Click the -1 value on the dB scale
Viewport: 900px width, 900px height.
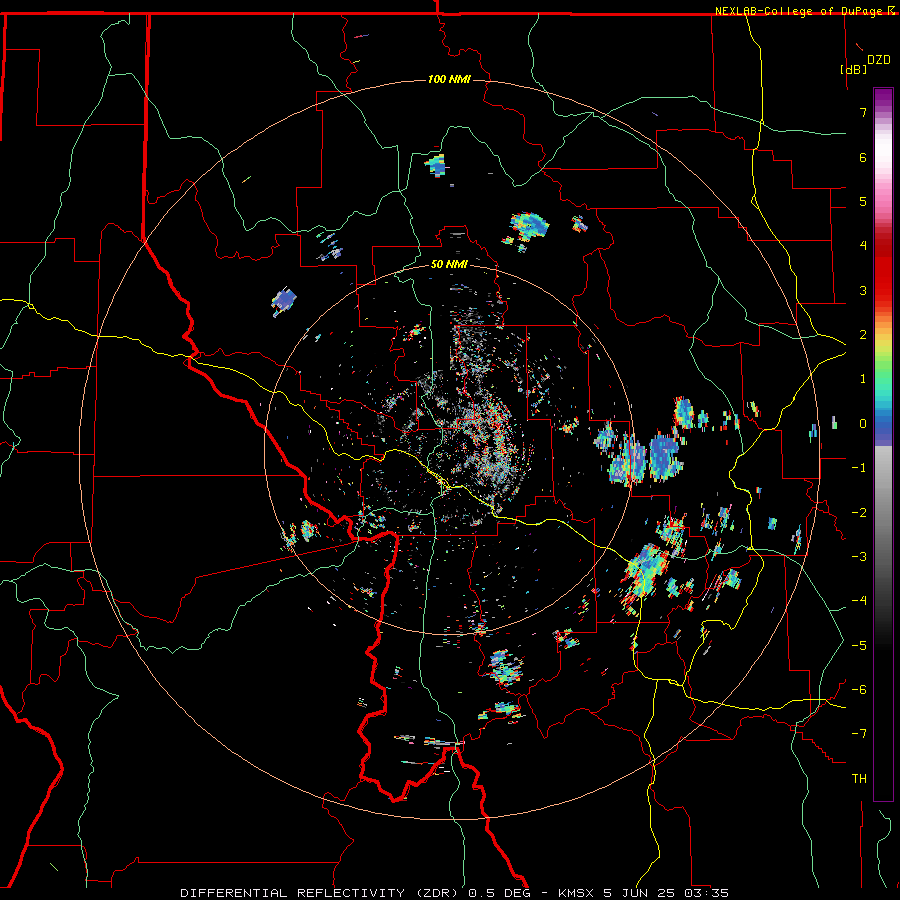[x=859, y=468]
